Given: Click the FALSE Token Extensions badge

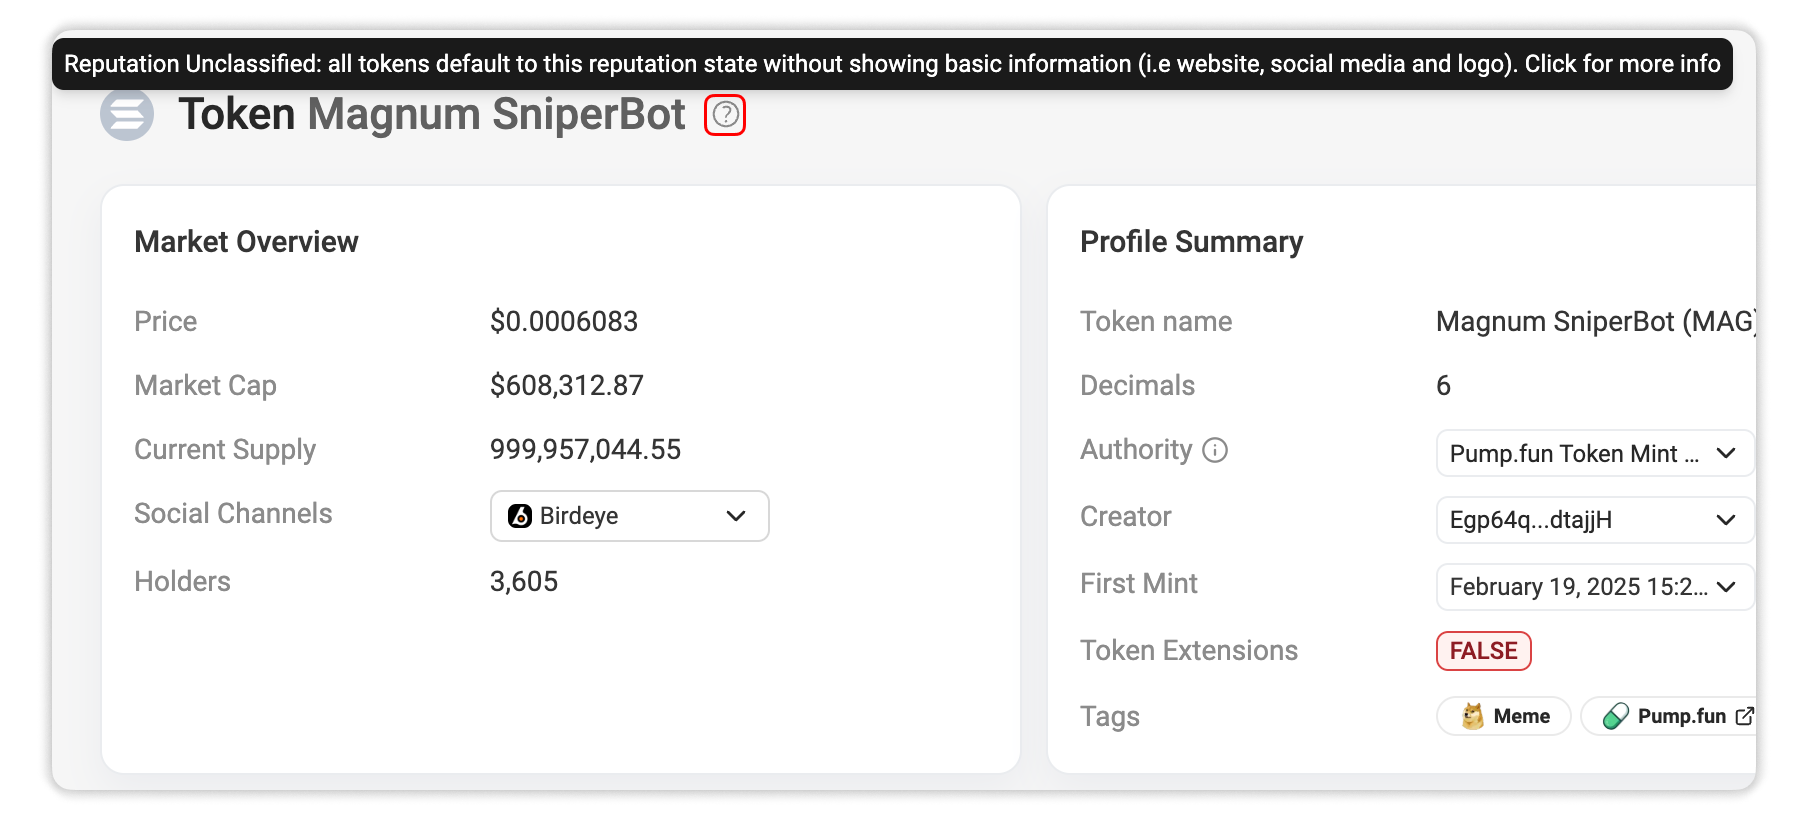Looking at the screenshot, I should click(1484, 651).
